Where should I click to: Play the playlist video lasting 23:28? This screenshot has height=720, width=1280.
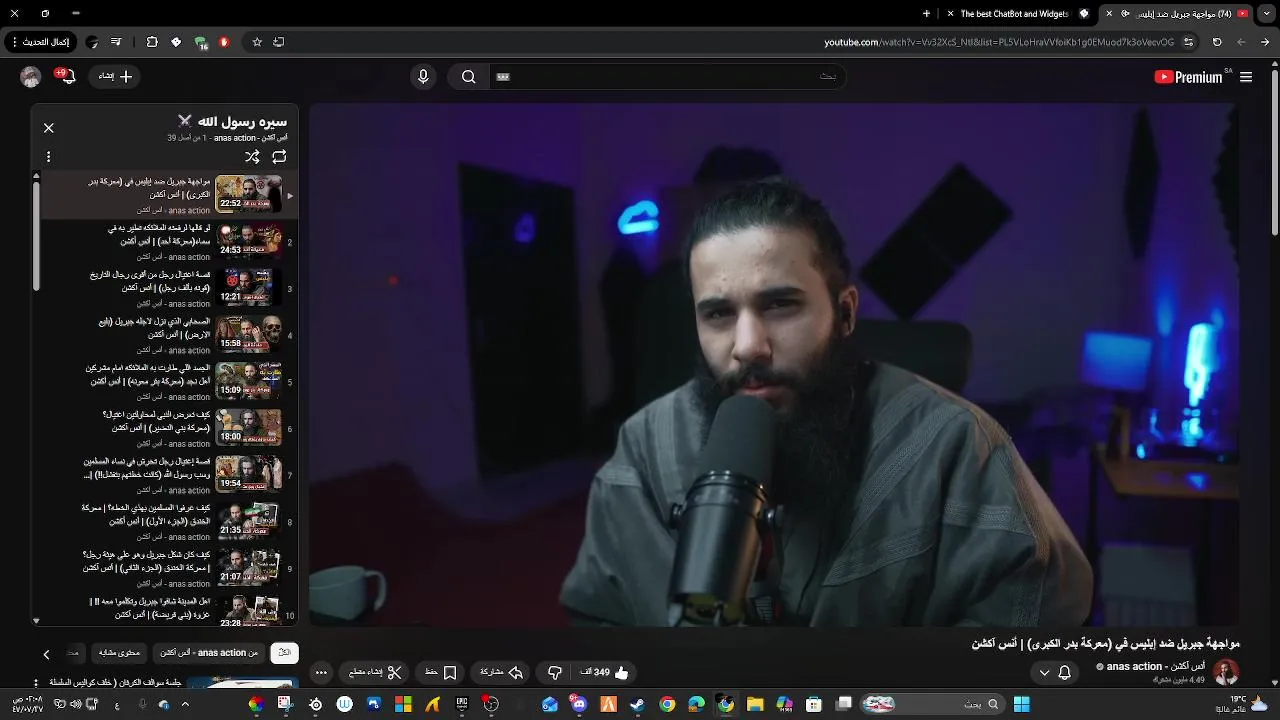point(166,609)
